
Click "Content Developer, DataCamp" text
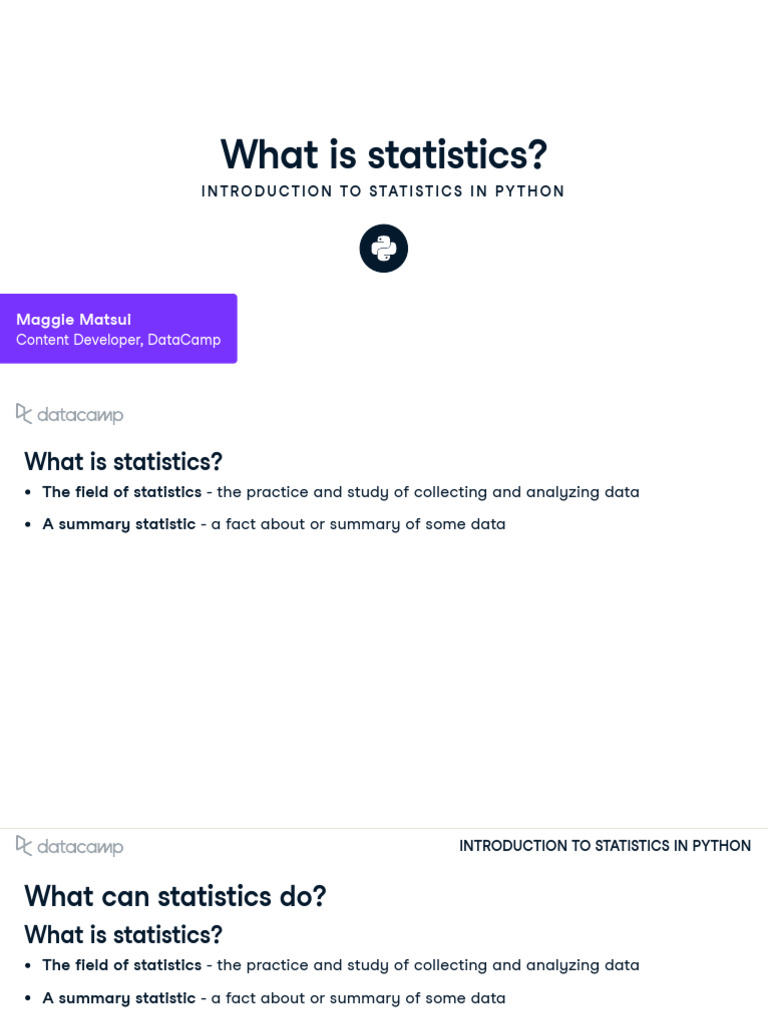[x=118, y=340]
